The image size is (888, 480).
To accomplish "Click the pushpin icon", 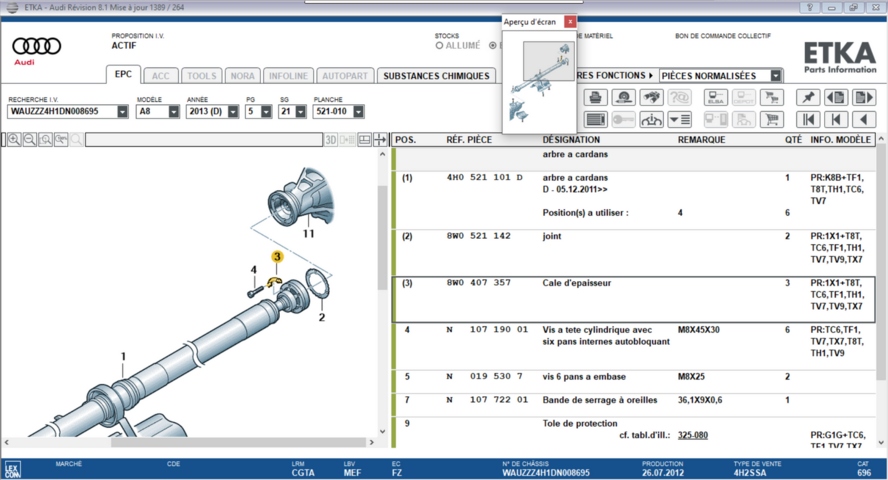I will 808,97.
